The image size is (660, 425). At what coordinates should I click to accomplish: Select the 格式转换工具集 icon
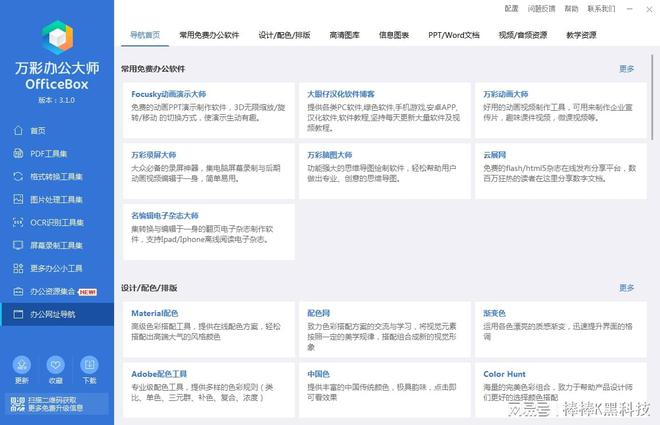(18, 176)
